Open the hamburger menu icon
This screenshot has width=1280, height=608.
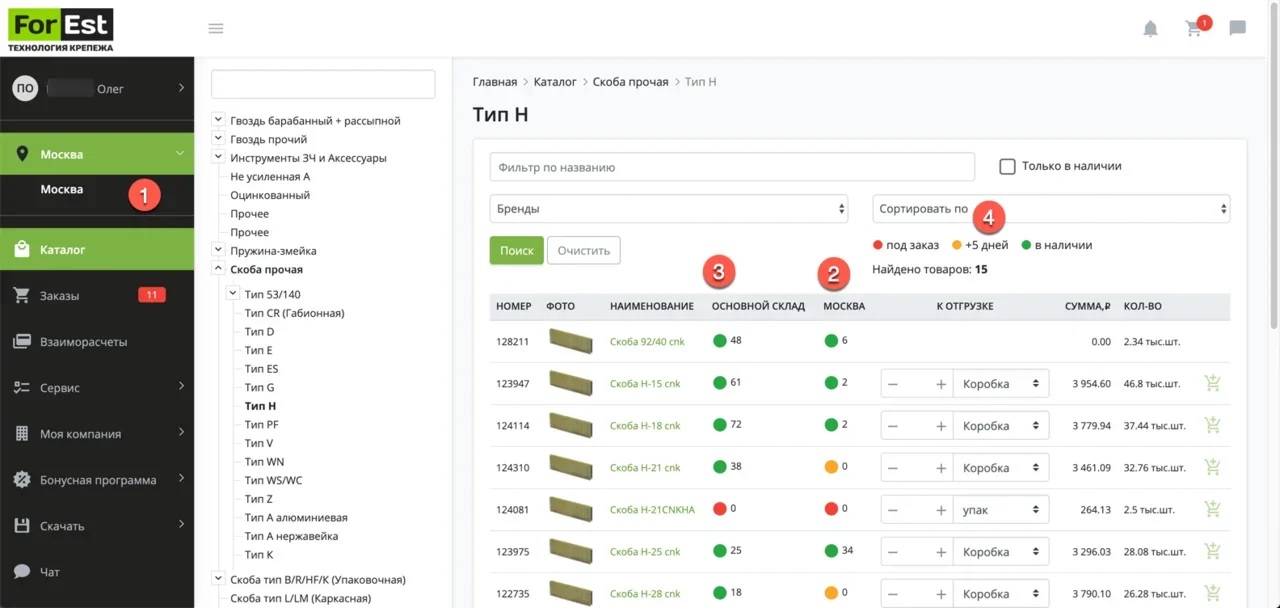[x=215, y=28]
